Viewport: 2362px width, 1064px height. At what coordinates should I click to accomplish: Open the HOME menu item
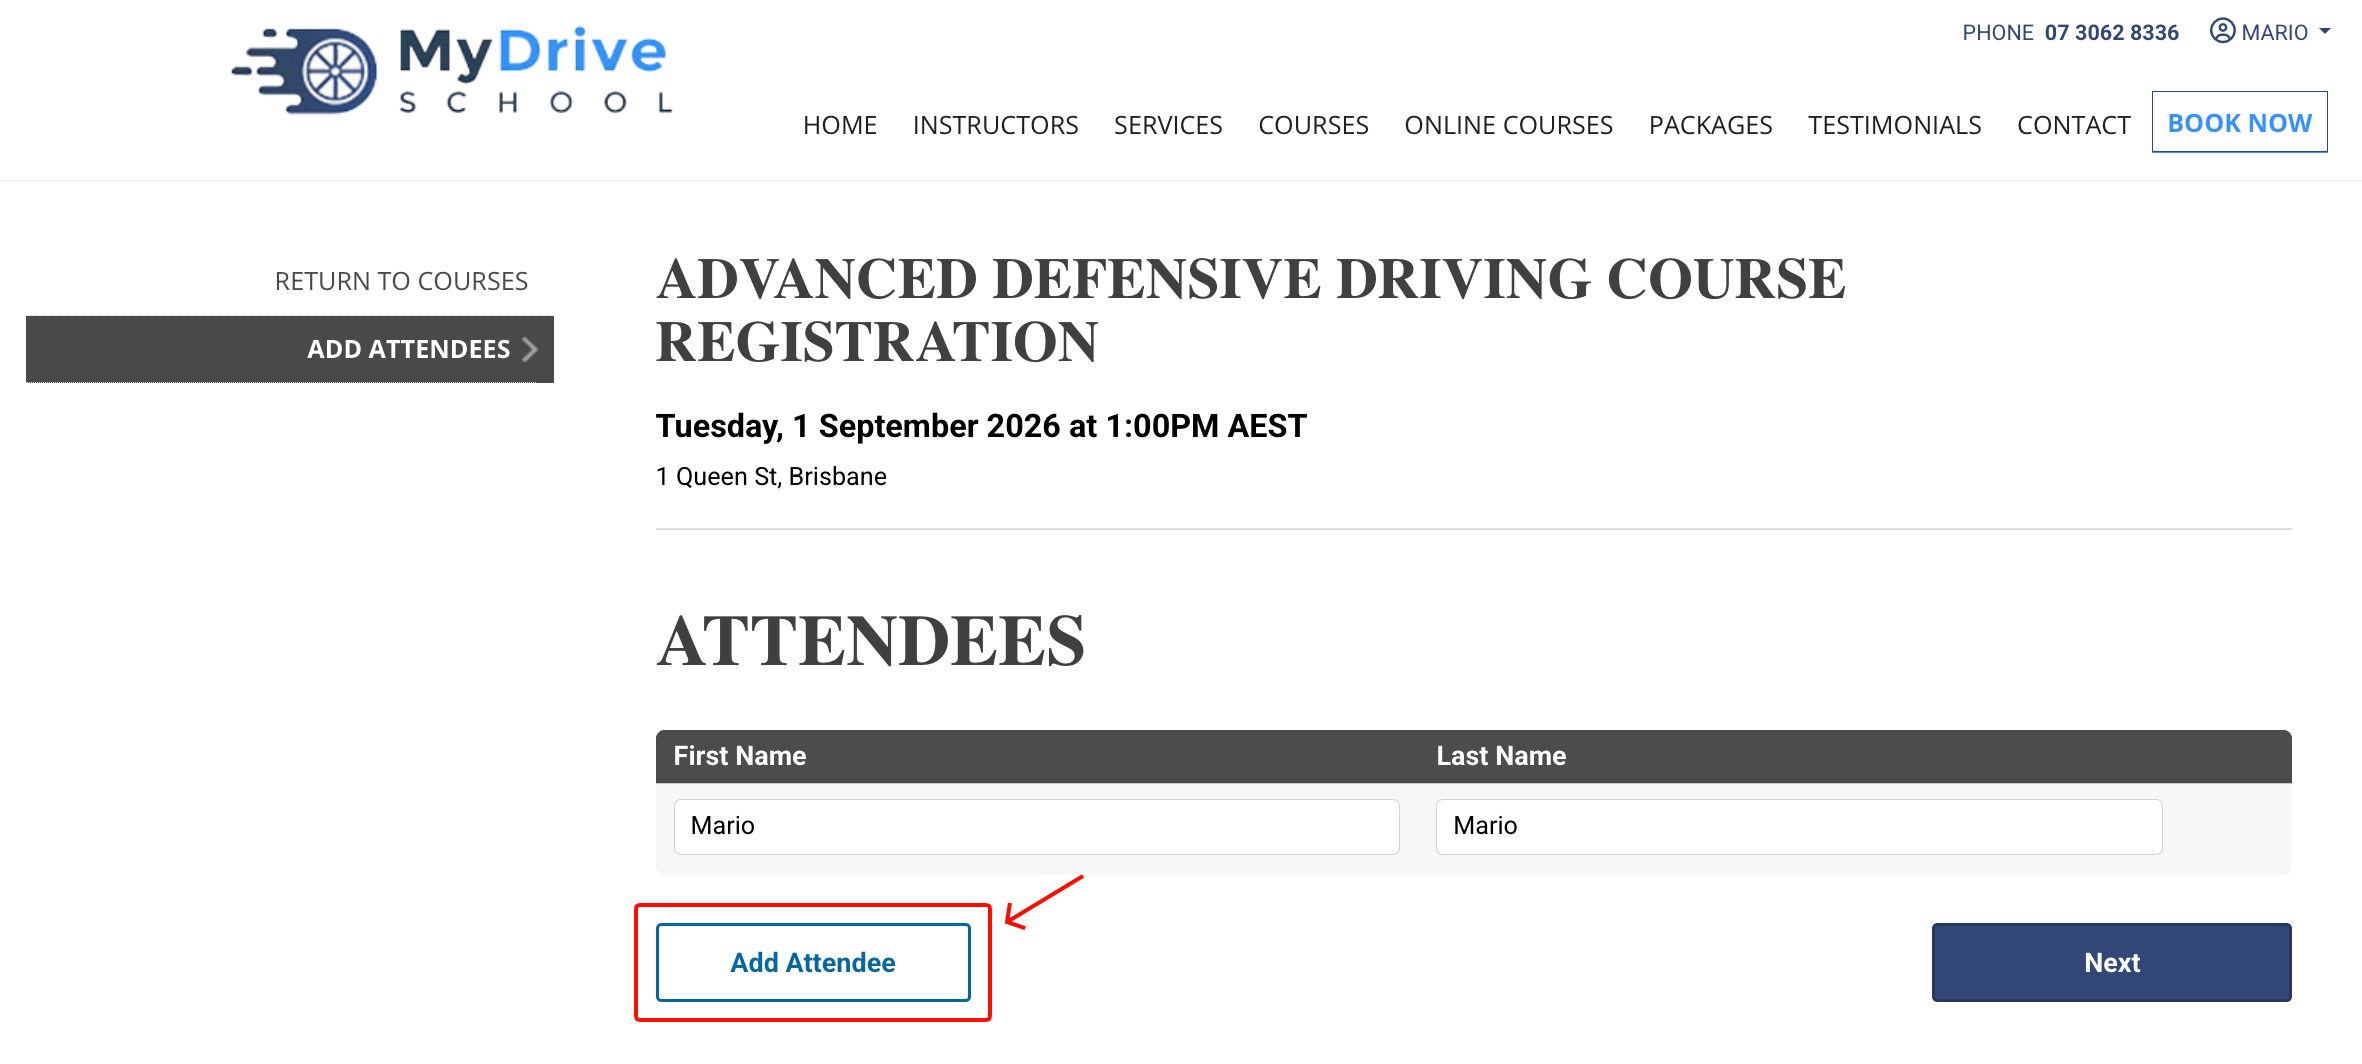(839, 125)
